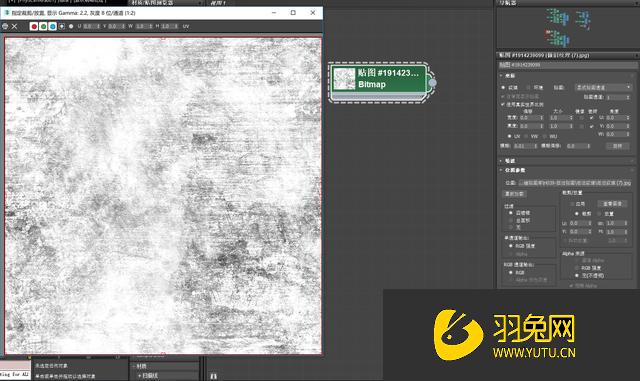The width and height of the screenshot is (640, 381).
Task: Click the print icon in viewer toolbar
Action: pos(5,27)
